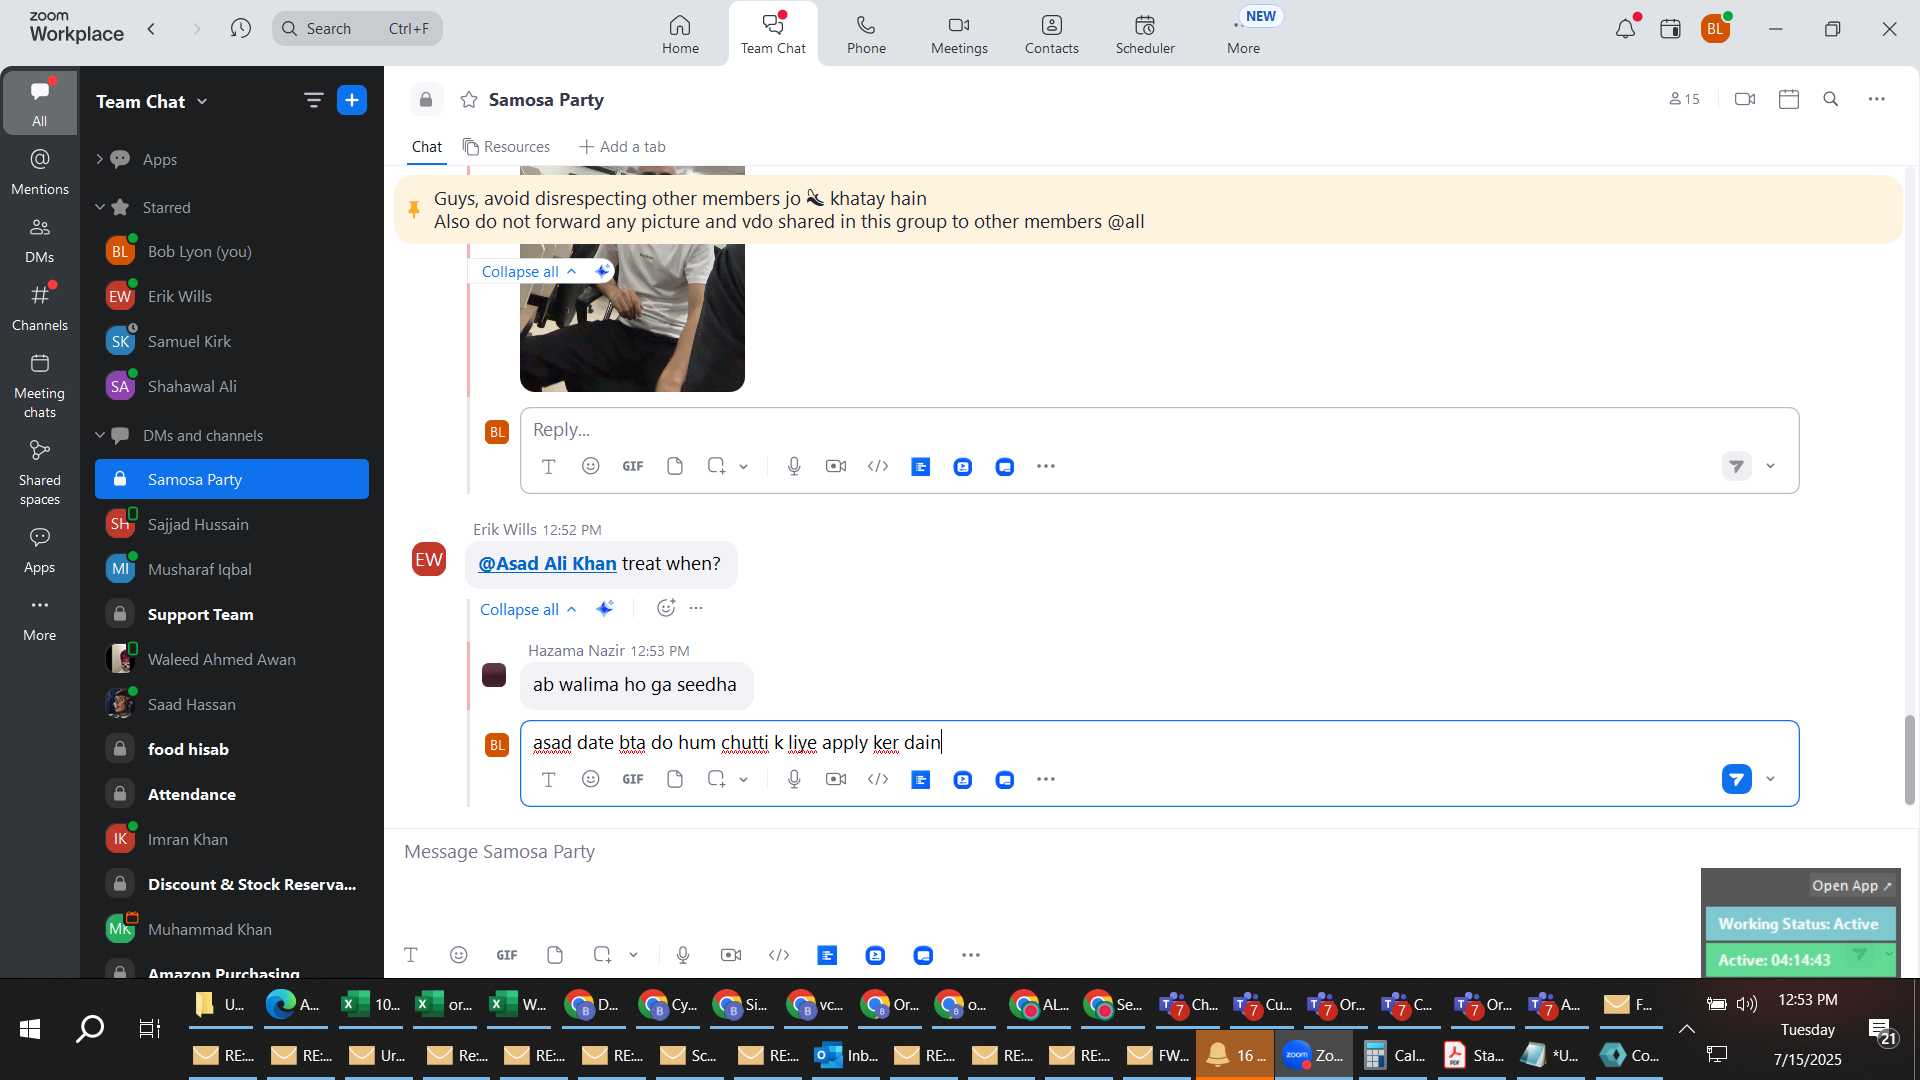The image size is (1920, 1080).
Task: Open the Team Chat header dropdown
Action: (153, 101)
